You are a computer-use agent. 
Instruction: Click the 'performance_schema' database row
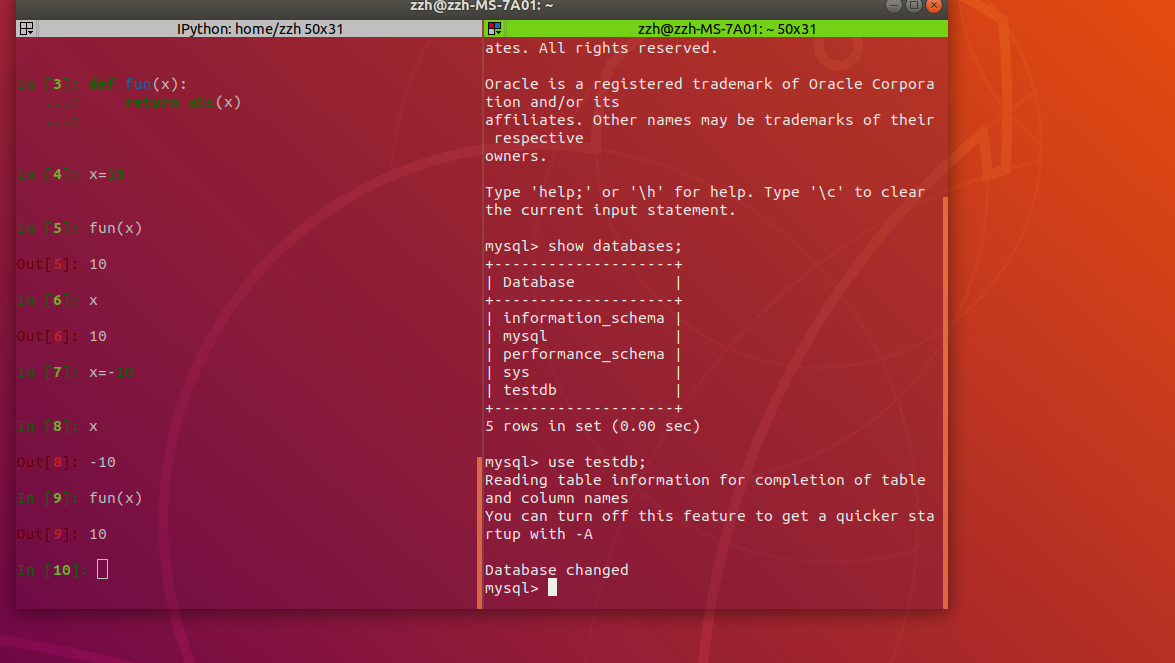click(x=584, y=354)
